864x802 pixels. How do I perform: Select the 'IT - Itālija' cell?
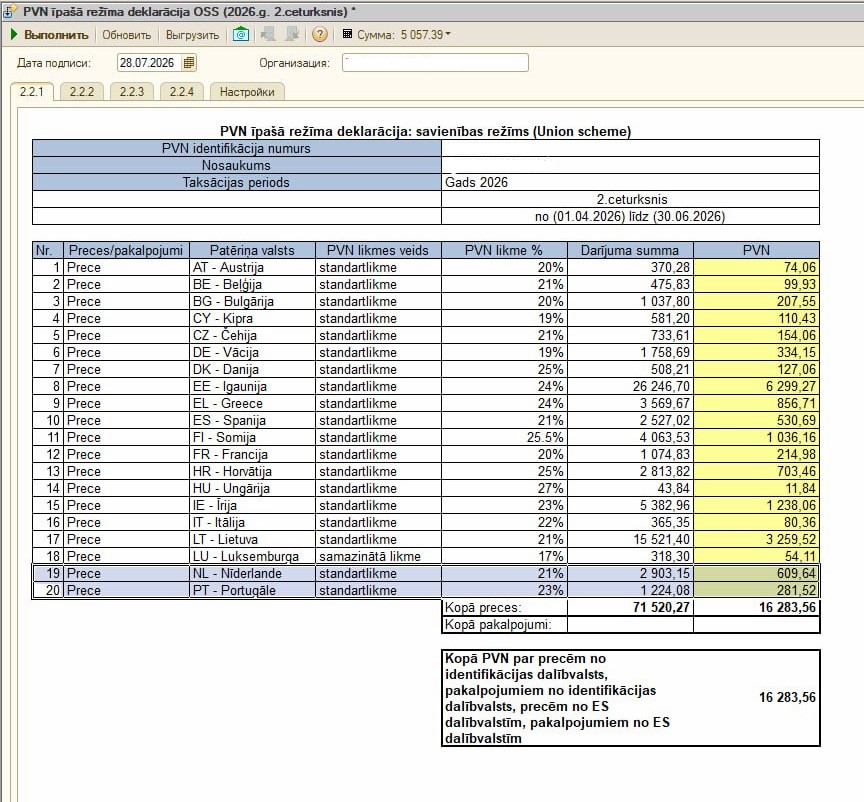coord(252,523)
